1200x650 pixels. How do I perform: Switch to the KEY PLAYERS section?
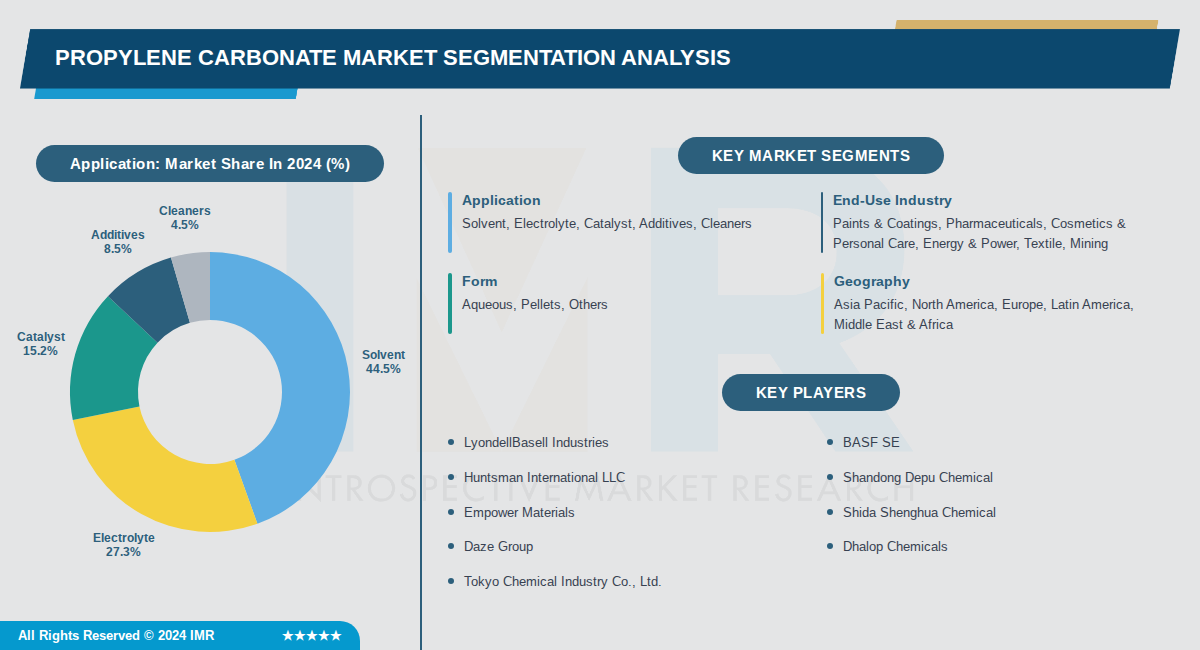point(810,392)
